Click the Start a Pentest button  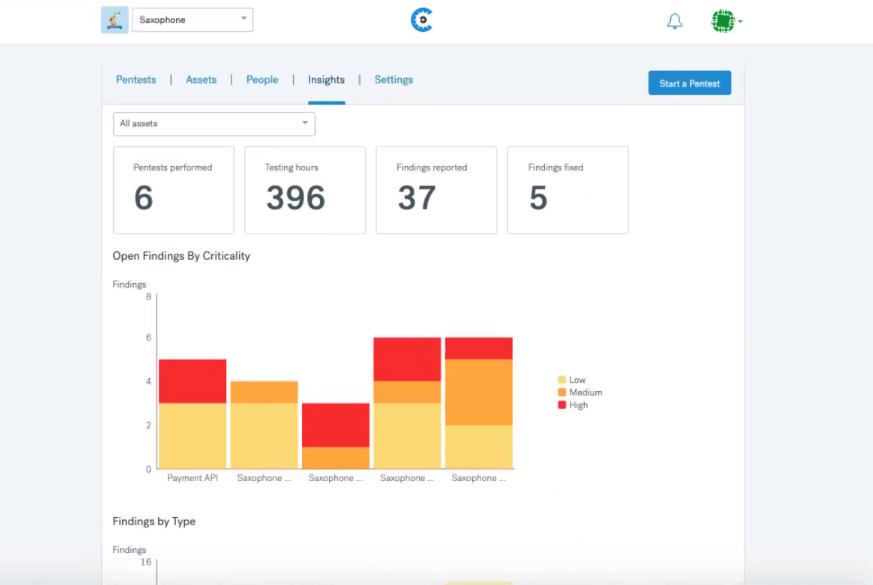pos(689,83)
